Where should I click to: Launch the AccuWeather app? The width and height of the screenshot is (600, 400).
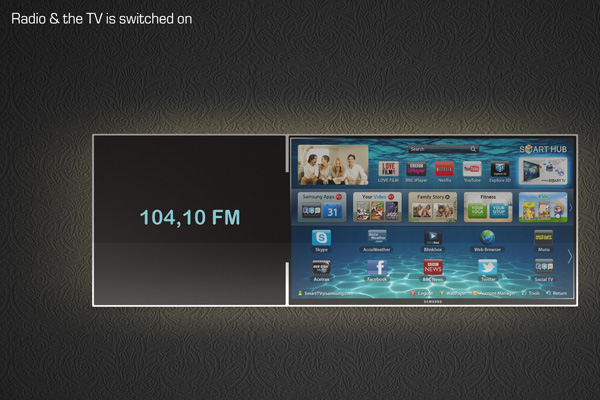[x=377, y=238]
